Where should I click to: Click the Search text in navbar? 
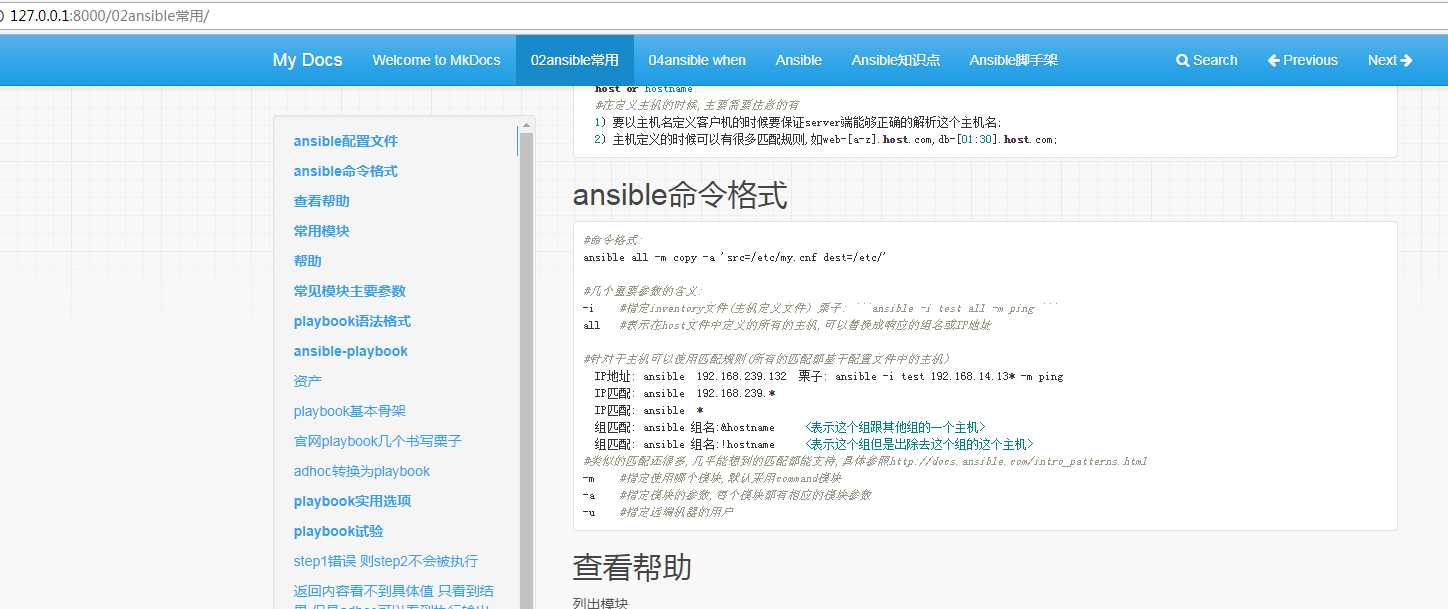pos(1215,60)
